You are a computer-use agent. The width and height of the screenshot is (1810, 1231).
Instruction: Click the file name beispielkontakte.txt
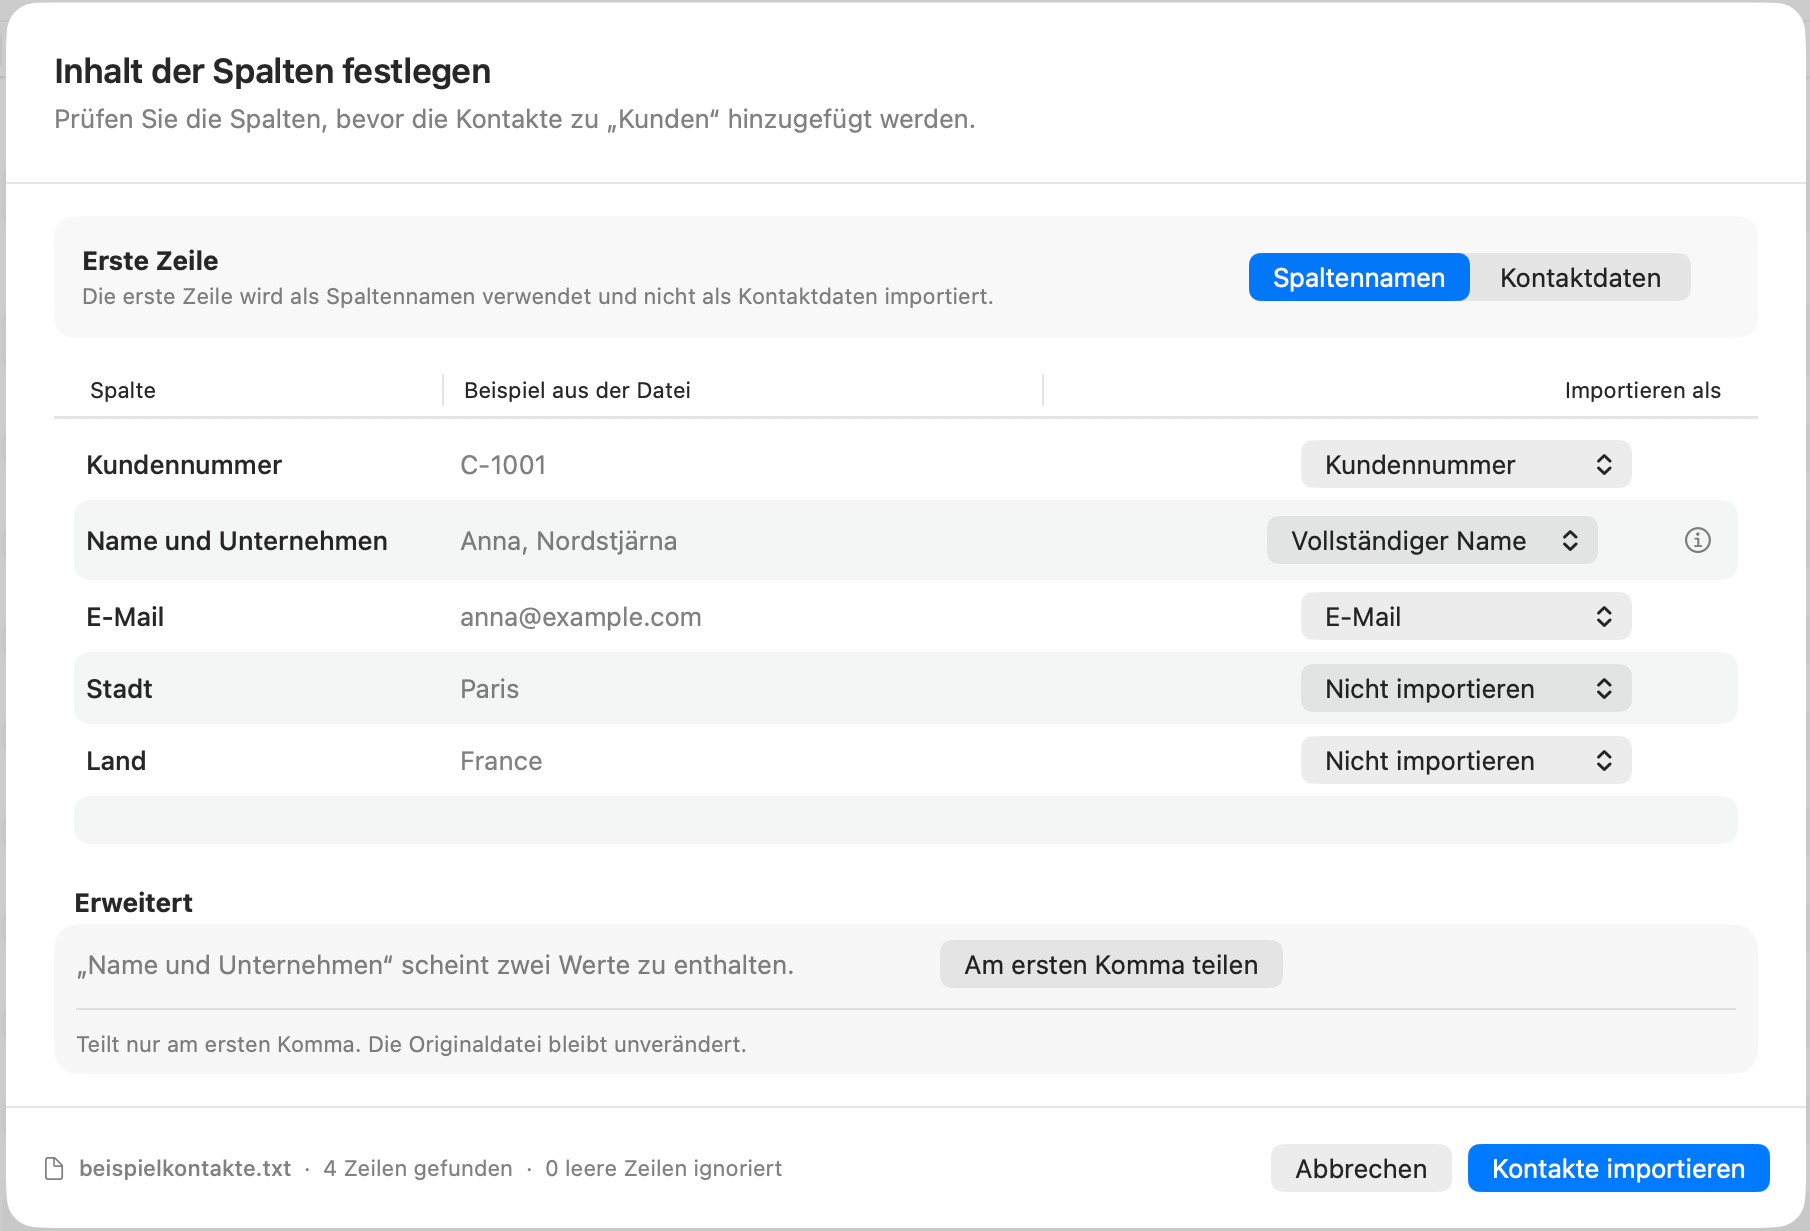point(185,1168)
